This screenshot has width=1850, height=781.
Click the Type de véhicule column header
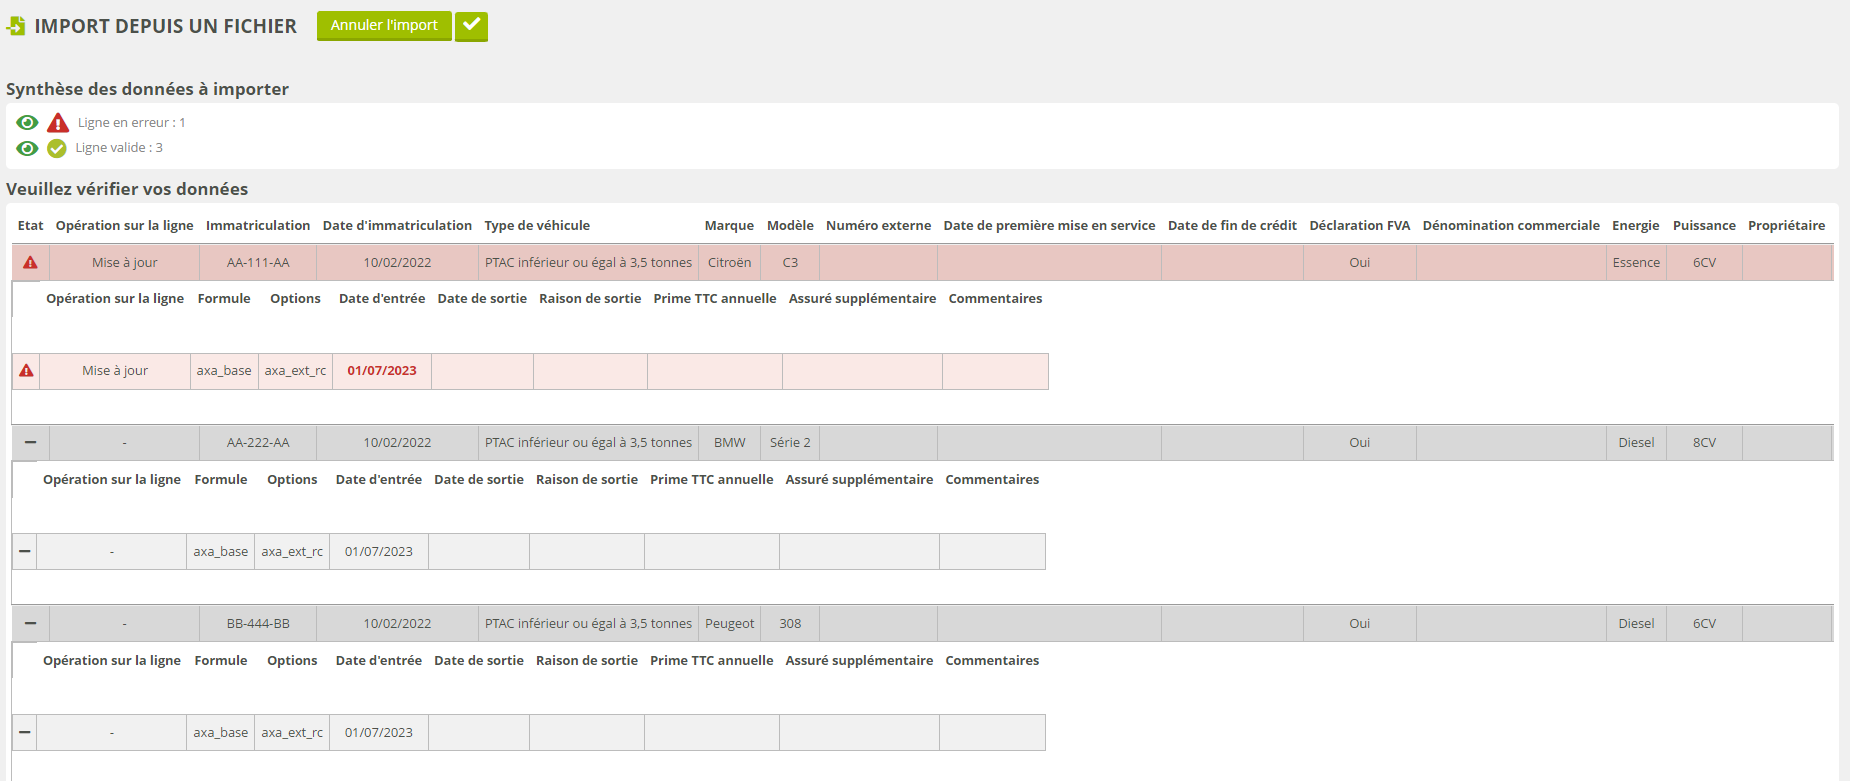click(537, 226)
